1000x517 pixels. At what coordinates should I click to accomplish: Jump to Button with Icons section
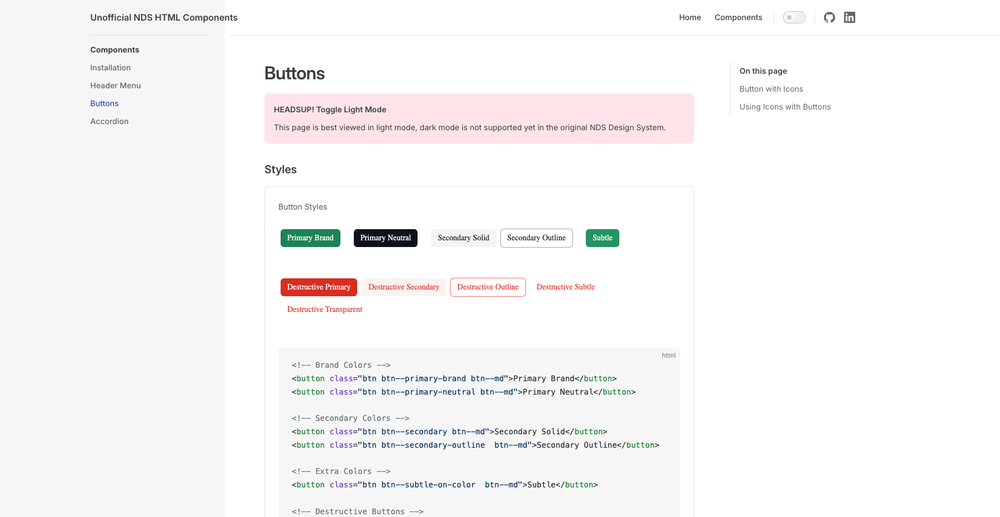(771, 89)
